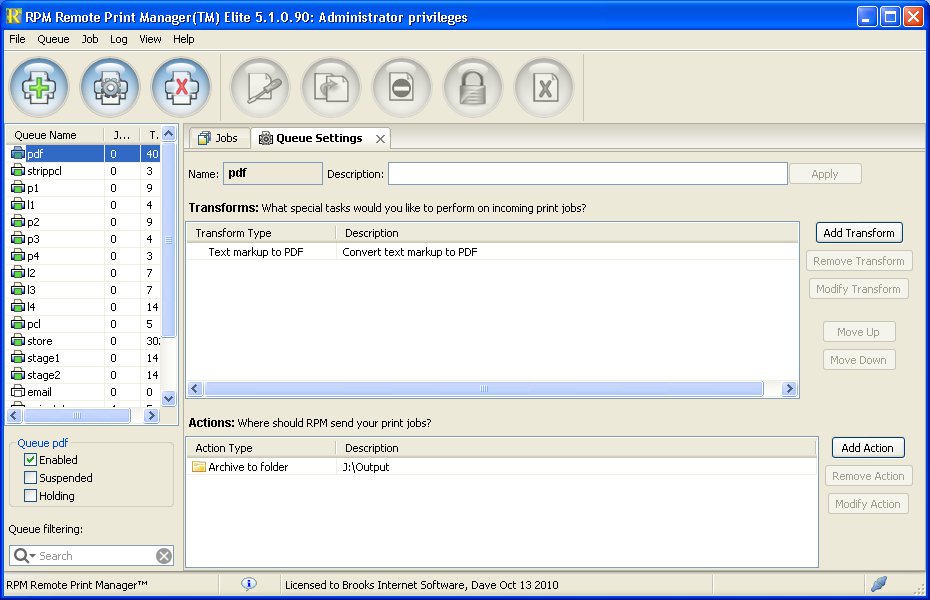The image size is (930, 600).
Task: Click the queue filtering Search field
Action: [x=91, y=556]
